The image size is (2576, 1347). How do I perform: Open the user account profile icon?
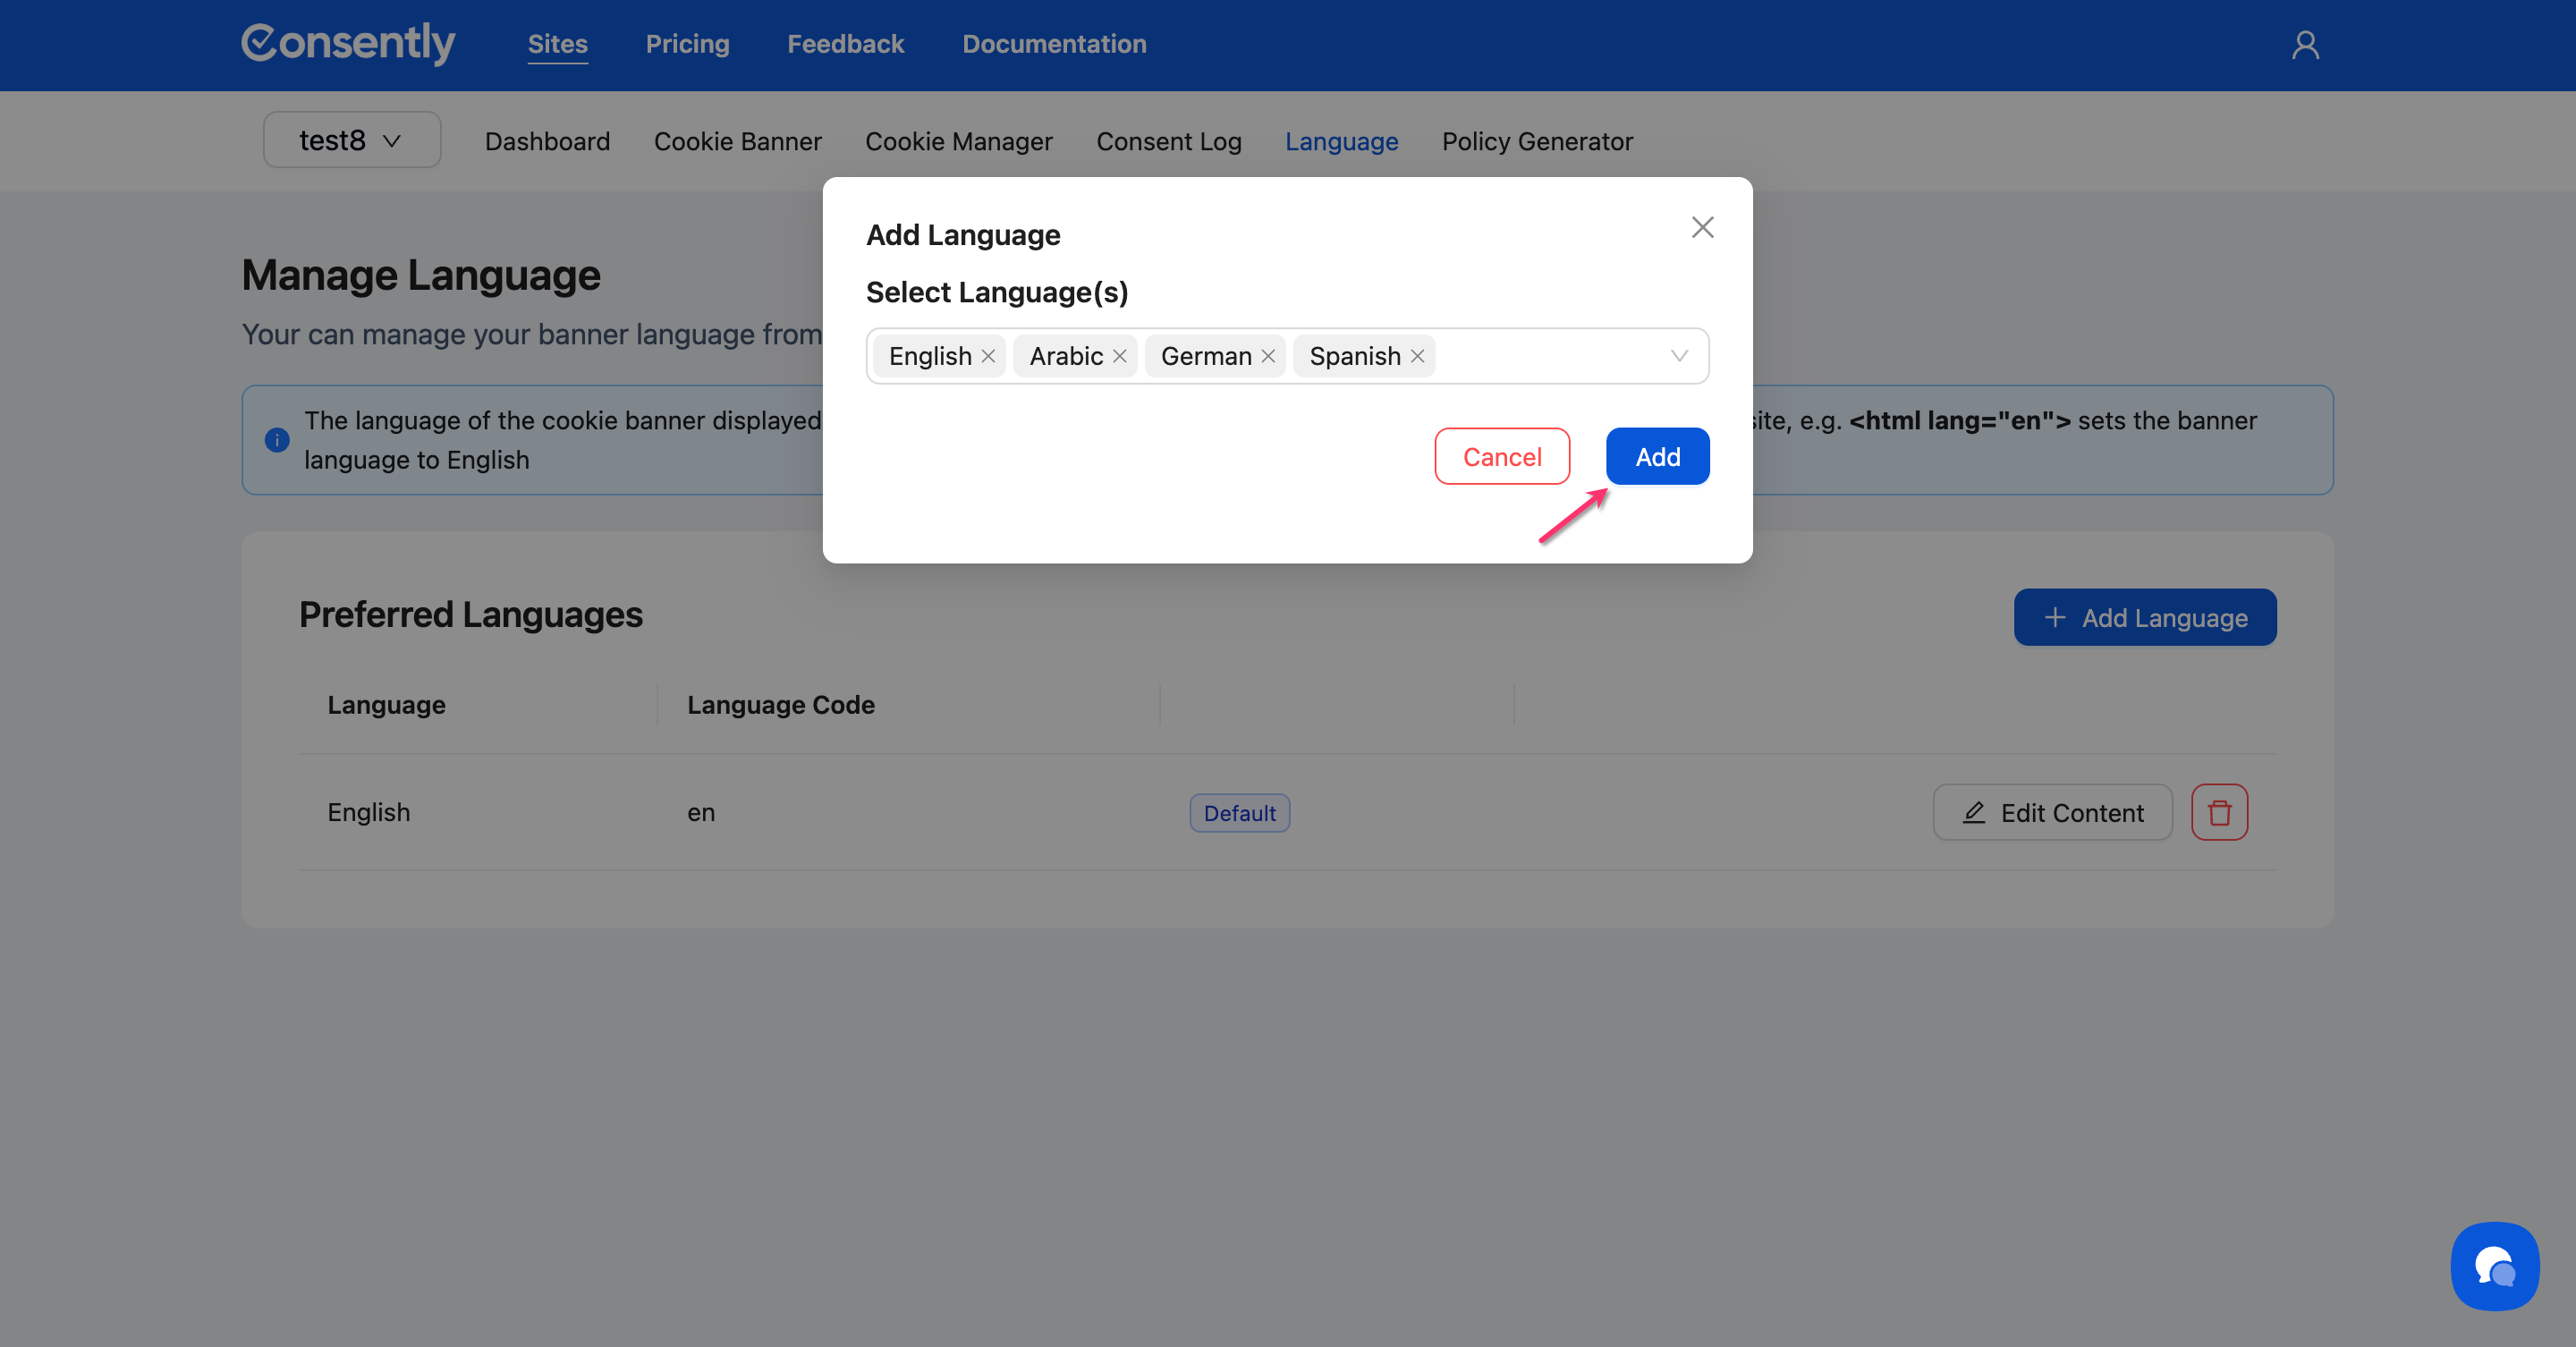click(2305, 45)
